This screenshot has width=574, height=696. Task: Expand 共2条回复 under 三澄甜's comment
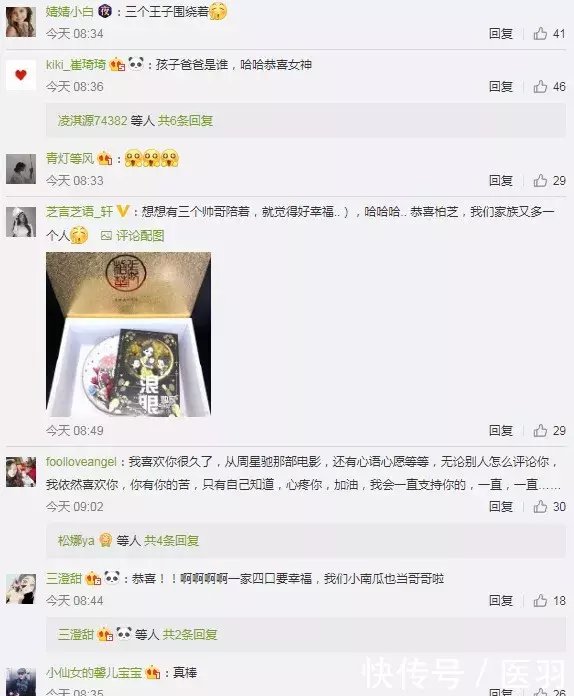tap(190, 634)
